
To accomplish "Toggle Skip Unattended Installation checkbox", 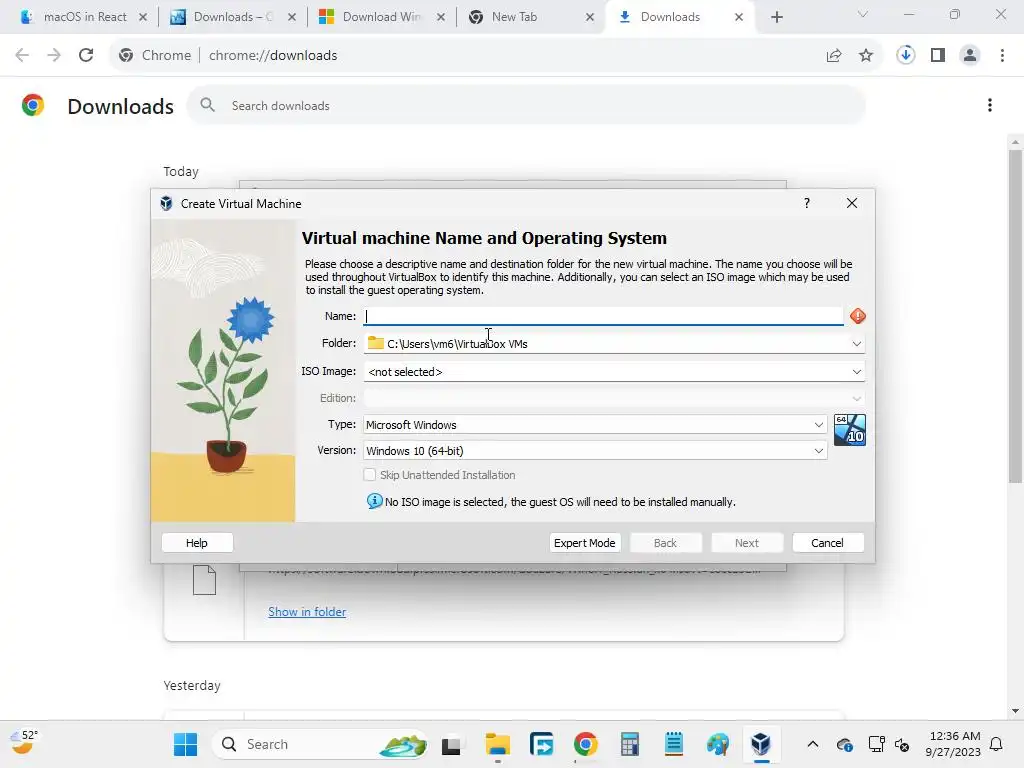I will (370, 475).
